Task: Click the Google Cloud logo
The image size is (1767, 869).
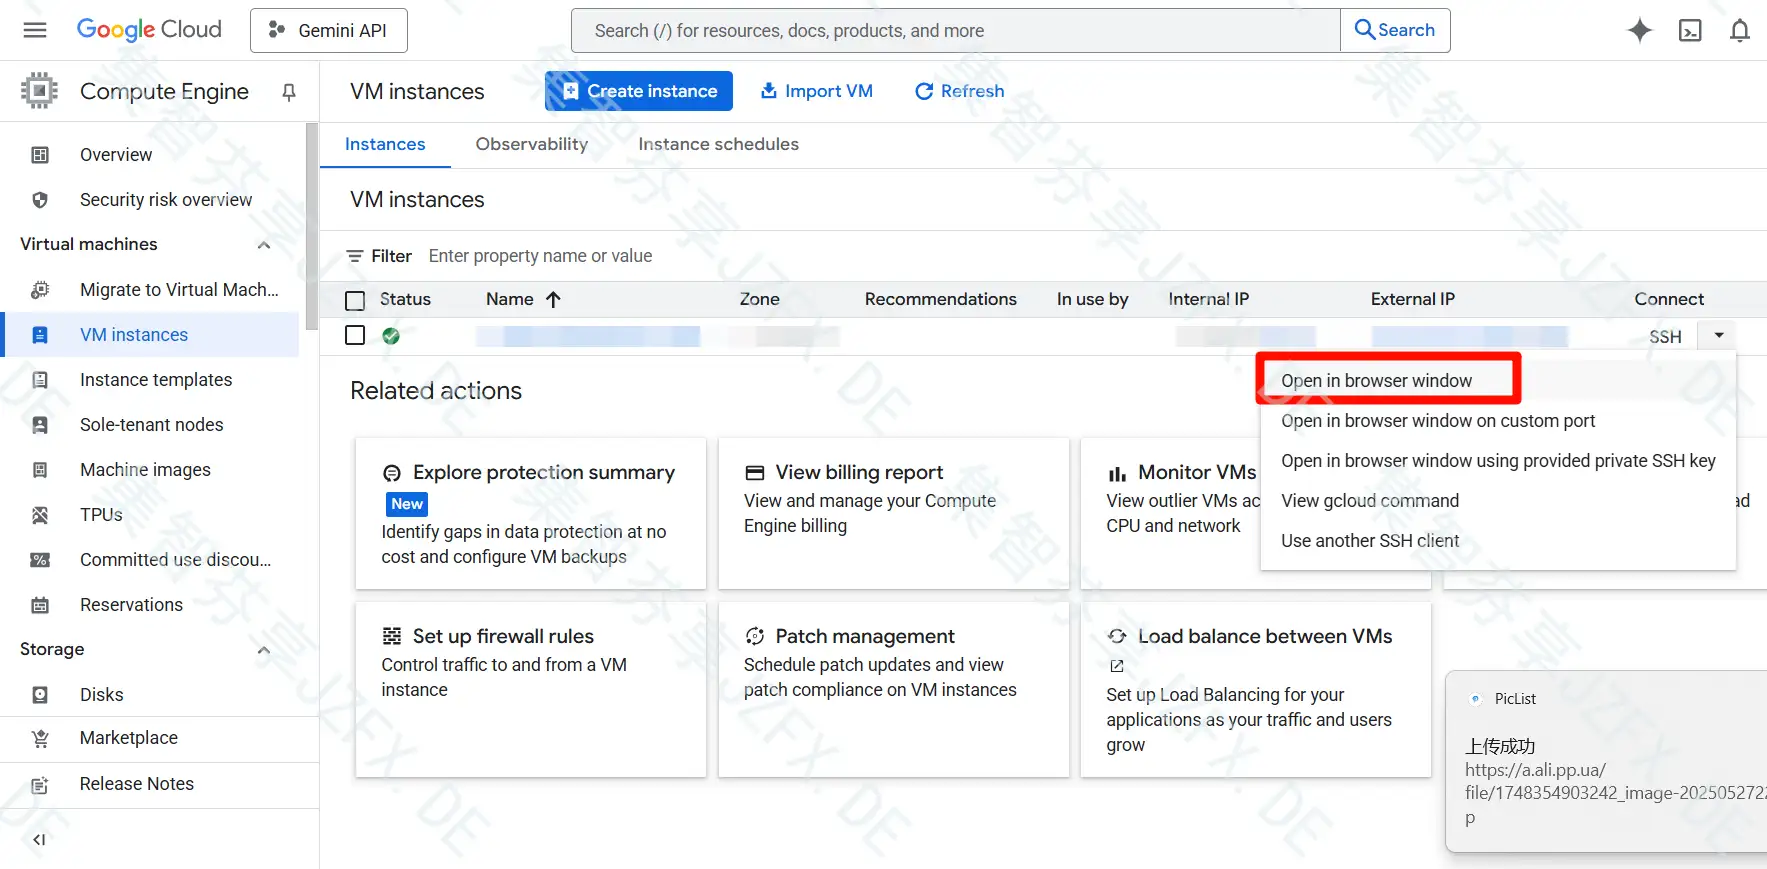Action: [x=149, y=30]
